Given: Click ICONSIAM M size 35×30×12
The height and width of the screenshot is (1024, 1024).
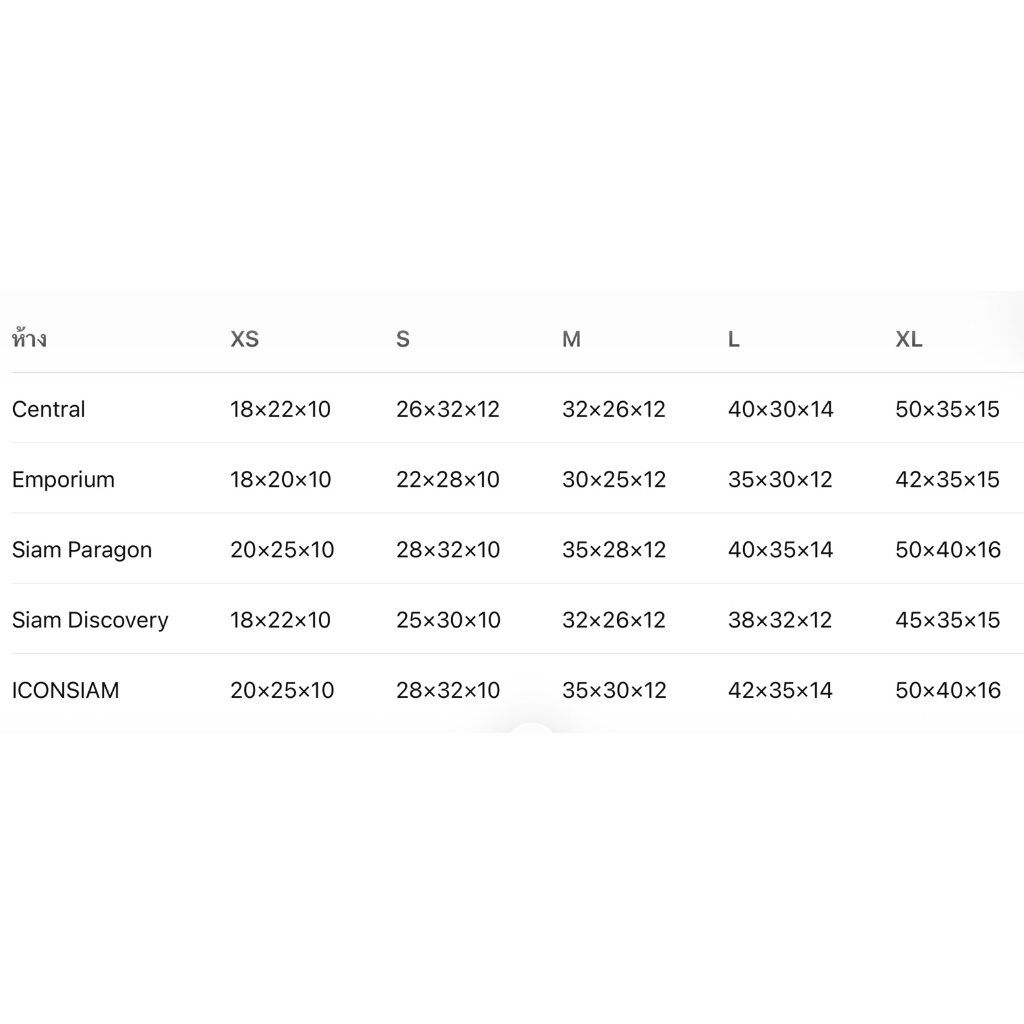Looking at the screenshot, I should (614, 690).
